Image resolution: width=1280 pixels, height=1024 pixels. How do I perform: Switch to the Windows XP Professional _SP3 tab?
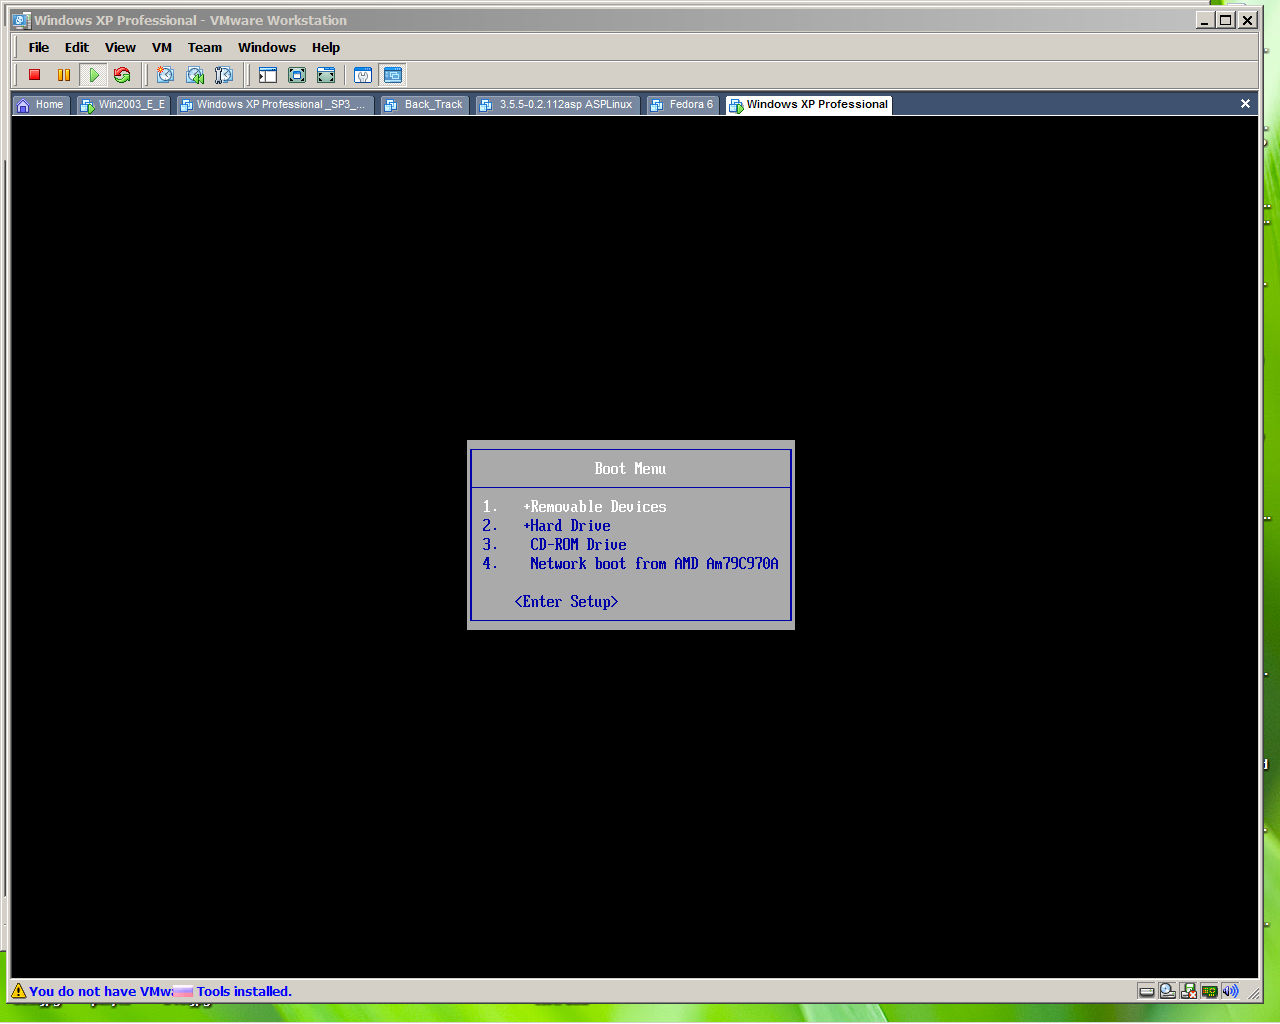coord(275,104)
